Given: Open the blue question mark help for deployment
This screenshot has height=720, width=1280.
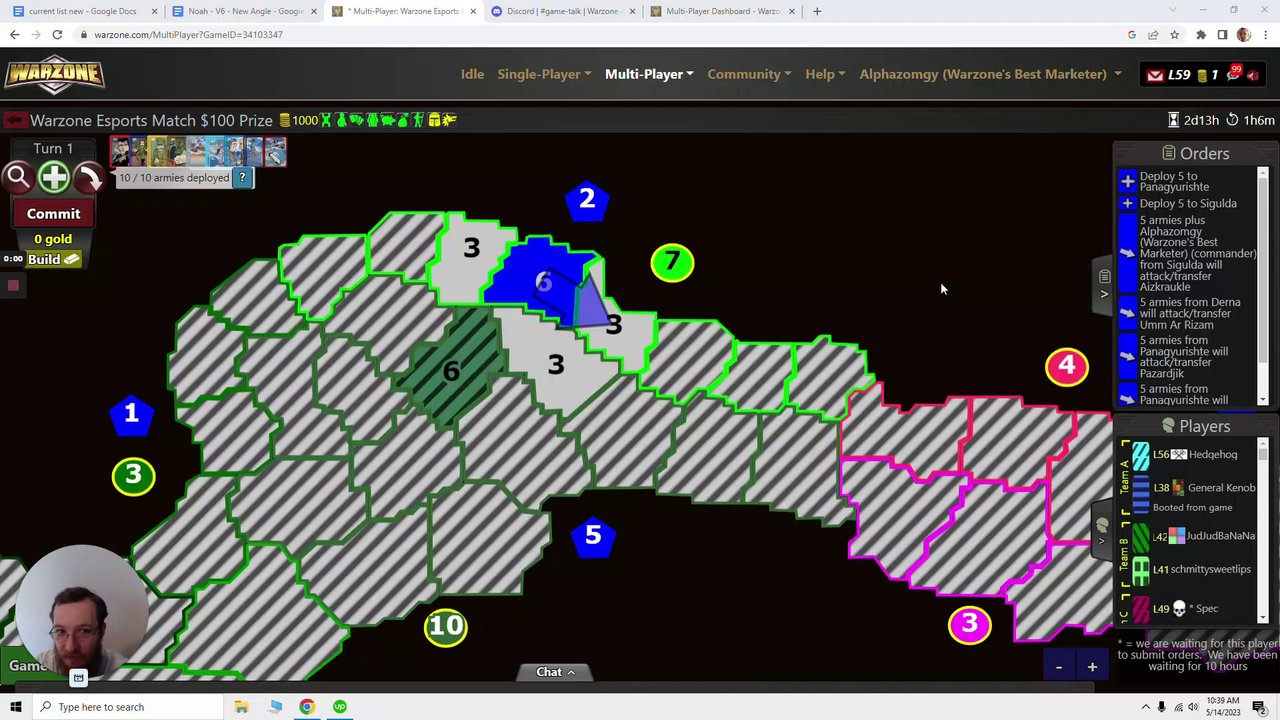Looking at the screenshot, I should (242, 177).
